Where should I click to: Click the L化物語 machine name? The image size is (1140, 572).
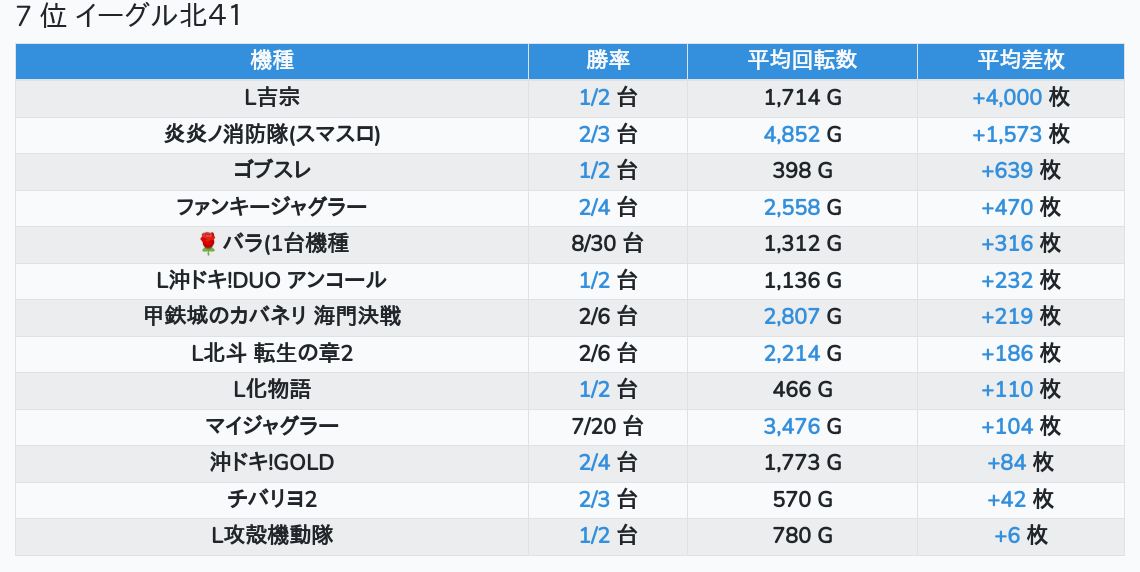272,390
